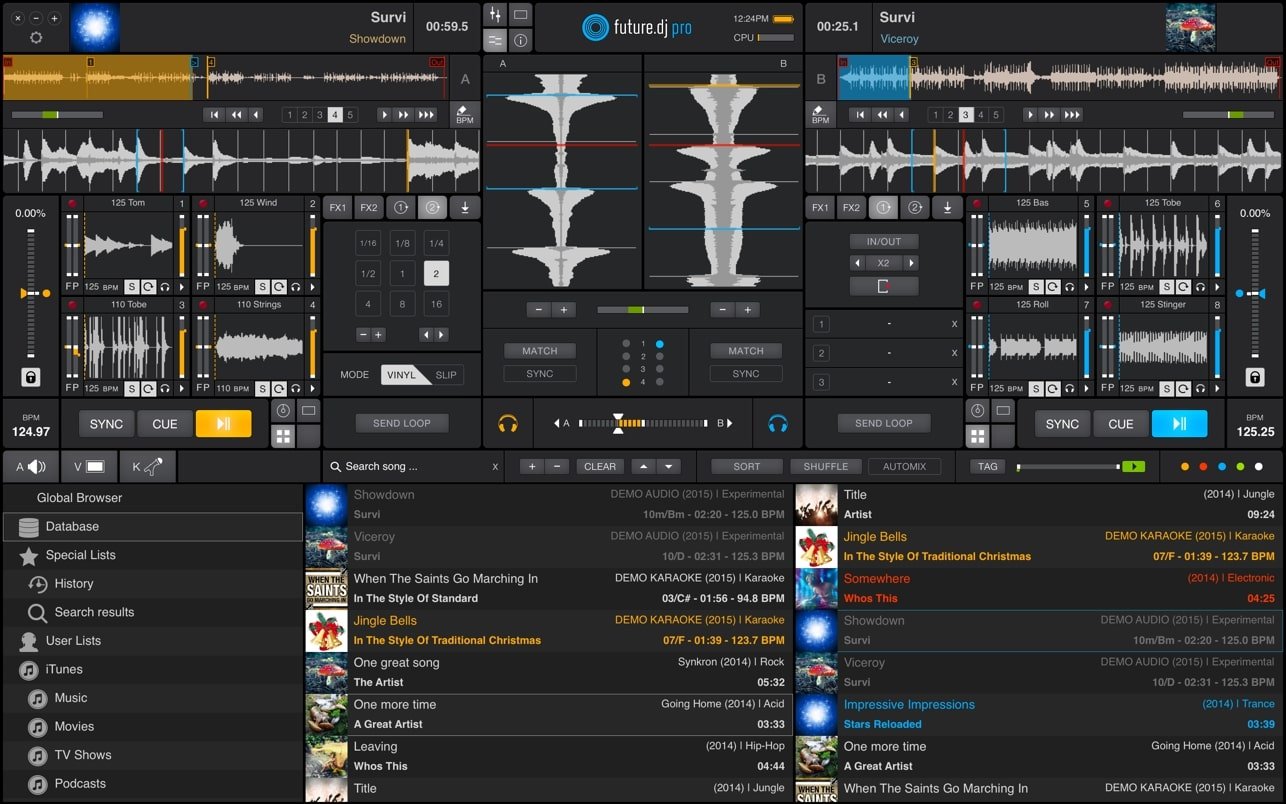The image size is (1286, 804).
Task: Open the video tab labeled V
Action: tap(88, 467)
